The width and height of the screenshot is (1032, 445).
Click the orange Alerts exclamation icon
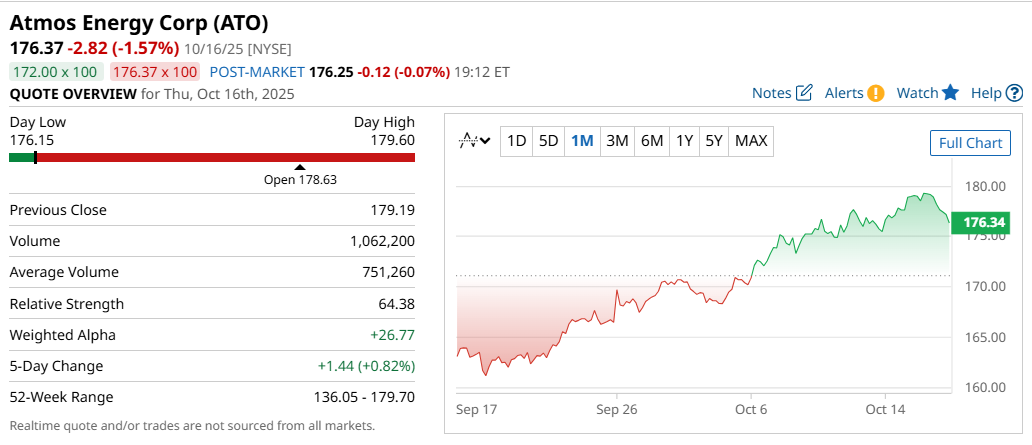point(876,93)
